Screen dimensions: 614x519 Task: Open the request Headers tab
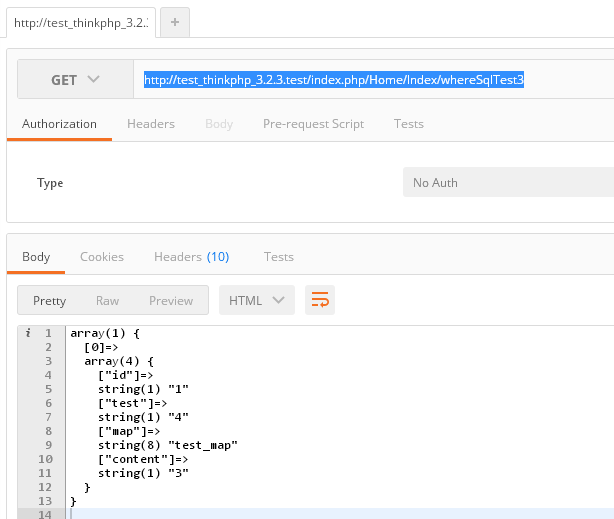click(x=151, y=124)
